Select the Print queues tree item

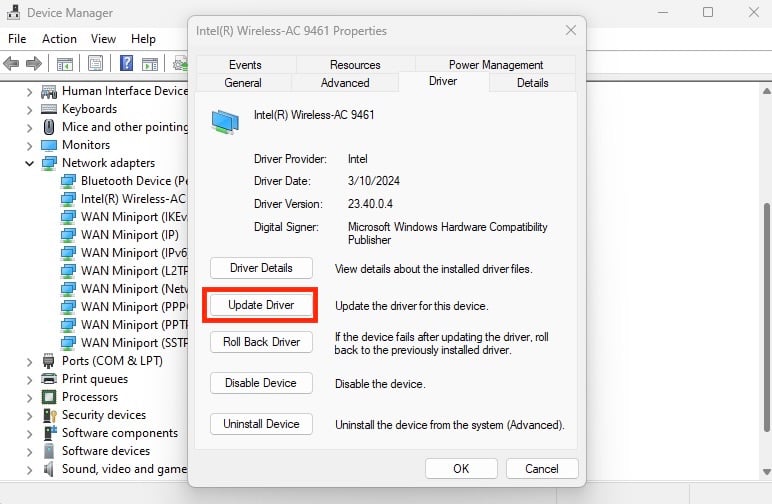point(95,379)
